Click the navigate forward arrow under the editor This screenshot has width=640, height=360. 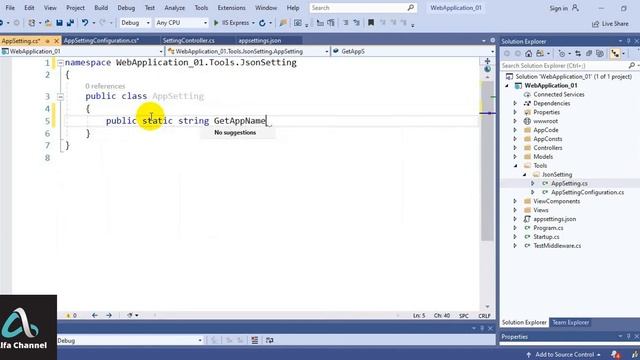[x=109, y=315]
